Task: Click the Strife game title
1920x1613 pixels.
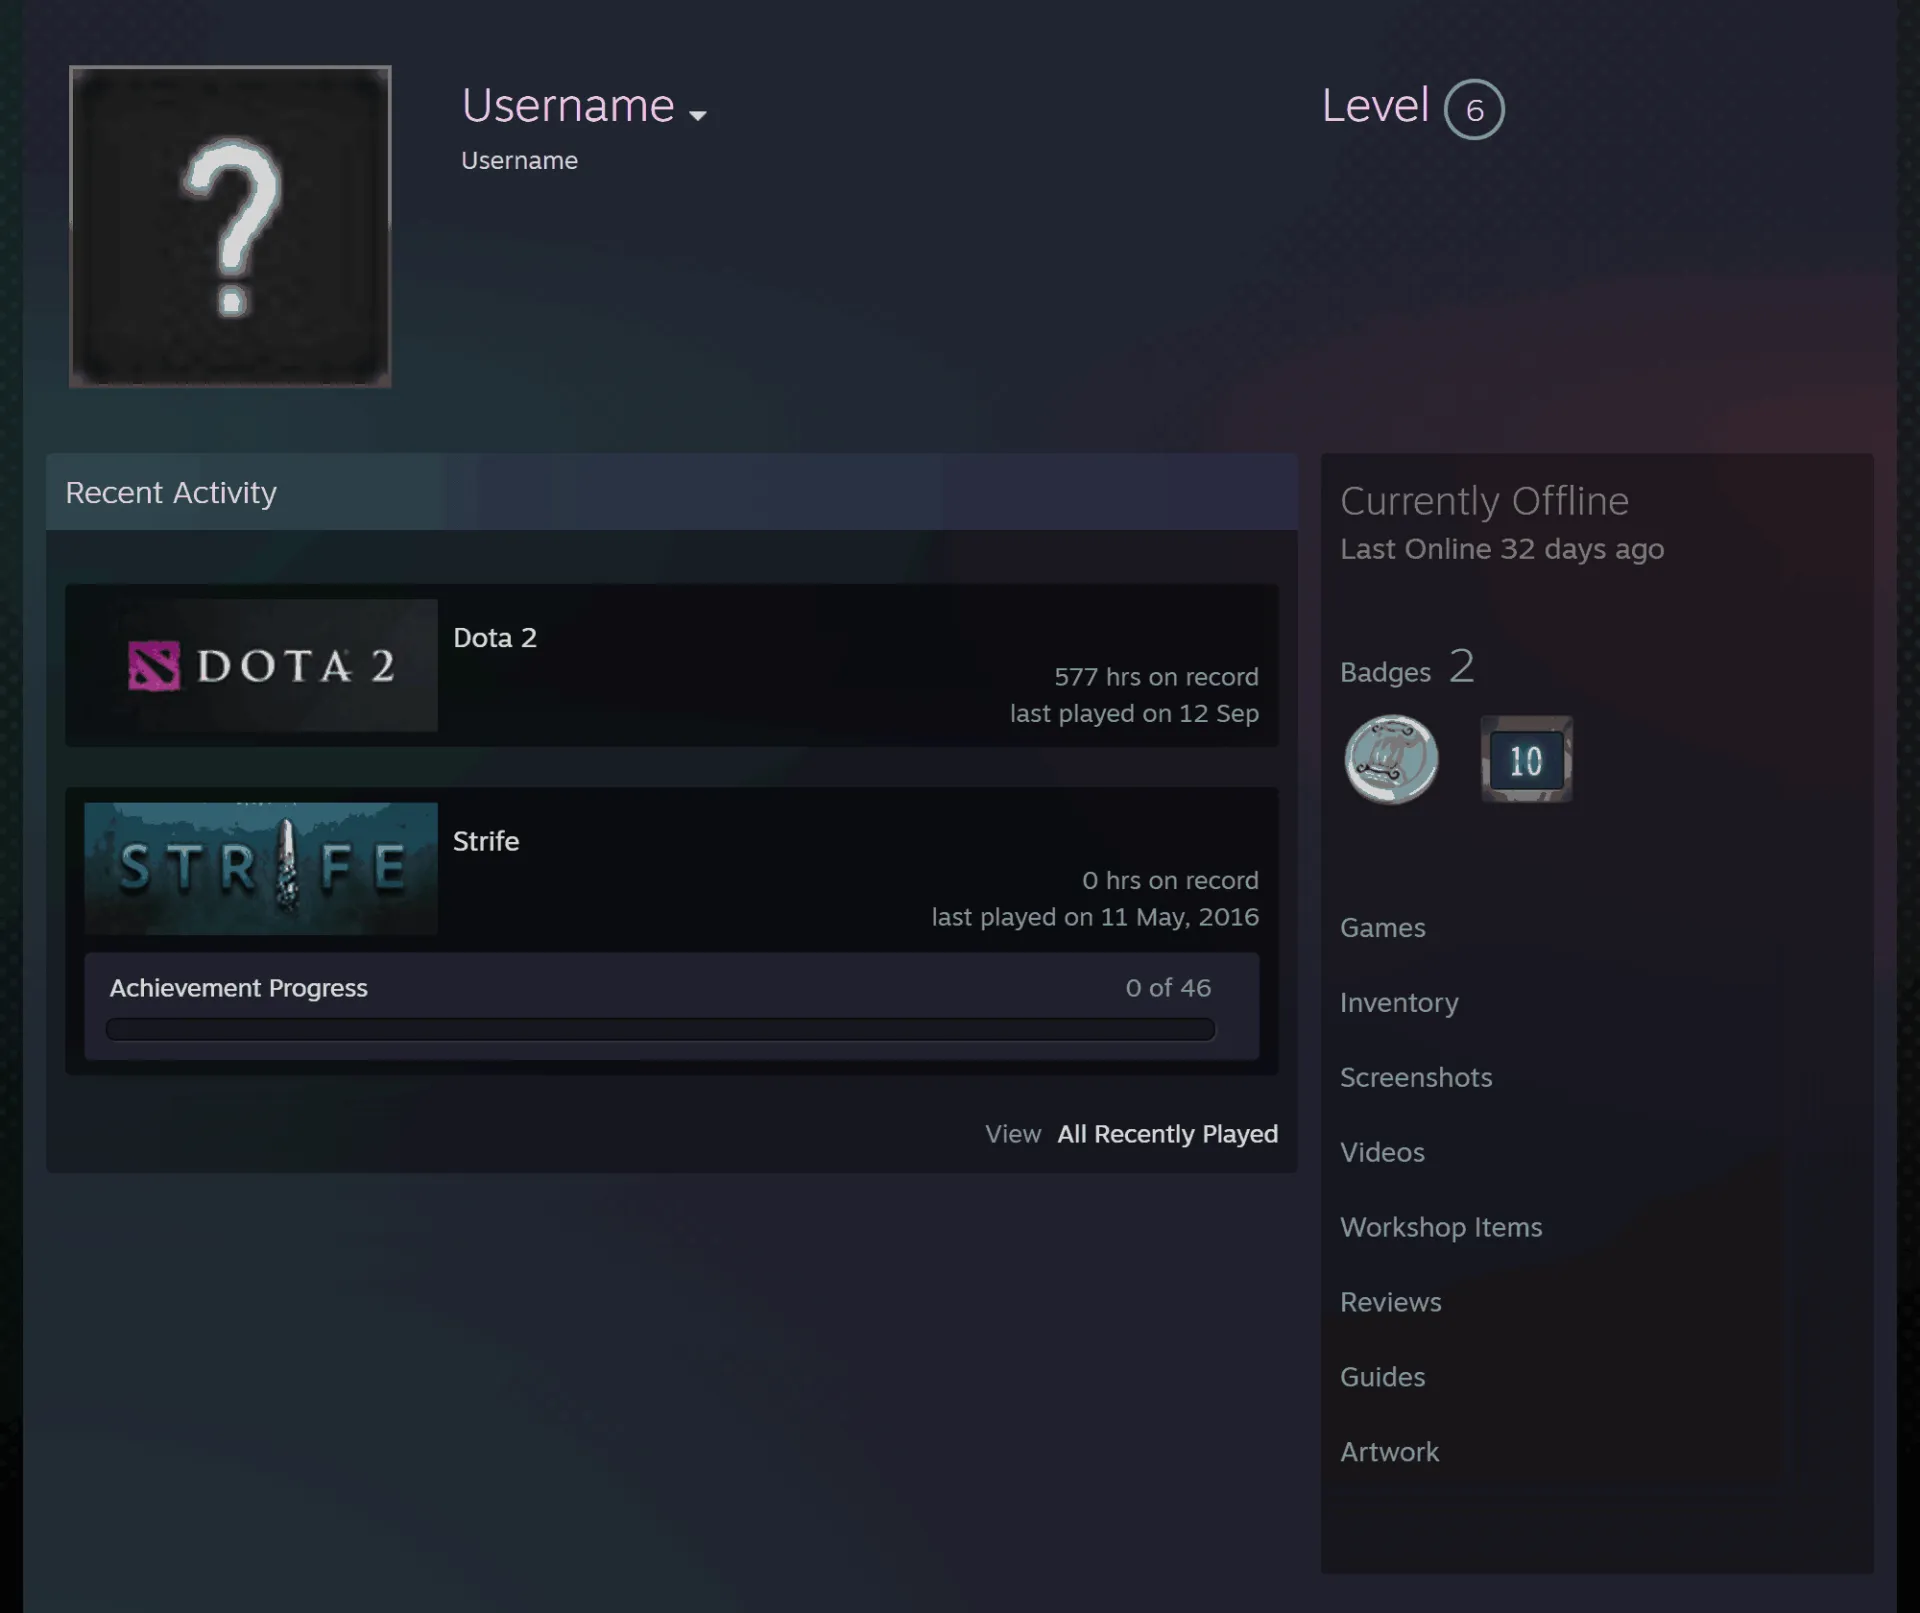Action: click(486, 841)
